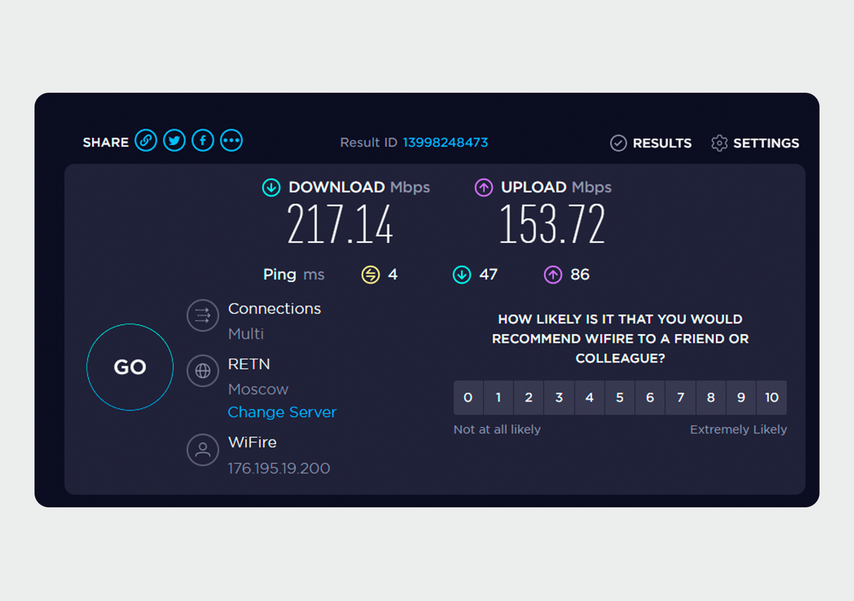Viewport: 854px width, 601px height.
Task: Rate recommendation as 3
Action: point(559,398)
